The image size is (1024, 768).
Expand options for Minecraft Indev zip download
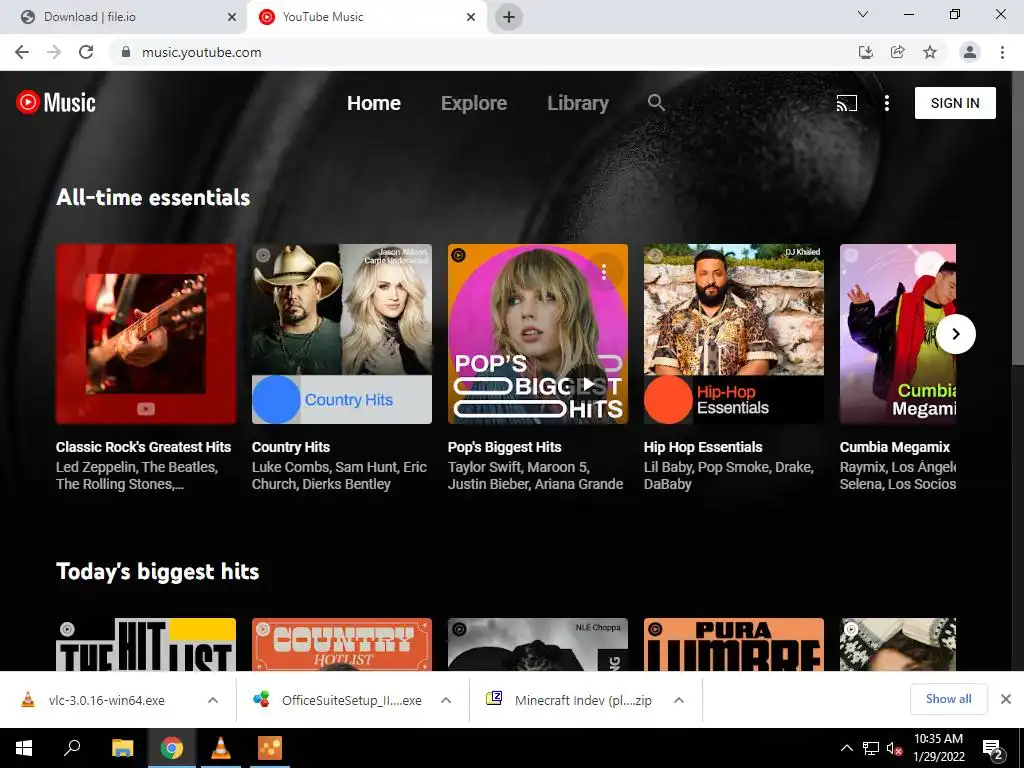click(x=679, y=700)
